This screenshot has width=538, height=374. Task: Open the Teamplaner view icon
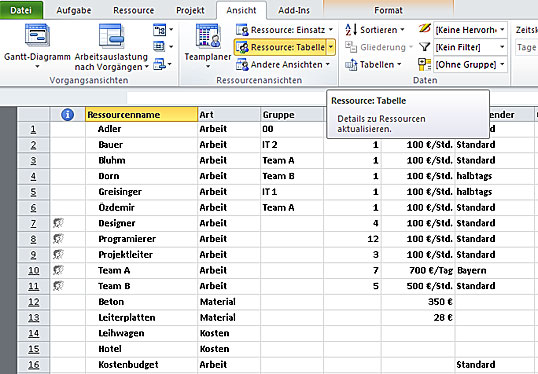pos(208,36)
